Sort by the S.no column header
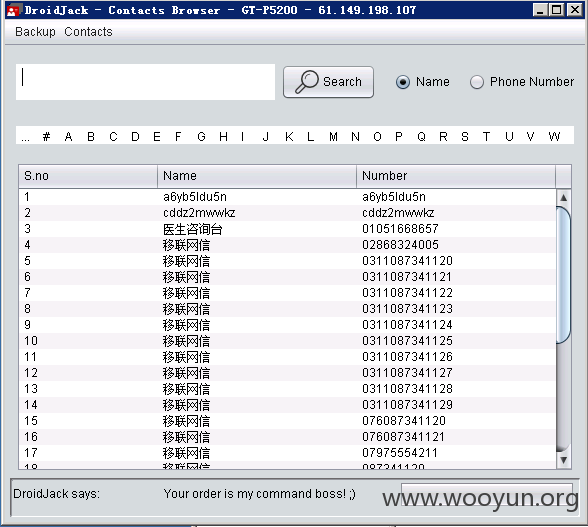Screen dimensions: 588x527 (x=88, y=176)
